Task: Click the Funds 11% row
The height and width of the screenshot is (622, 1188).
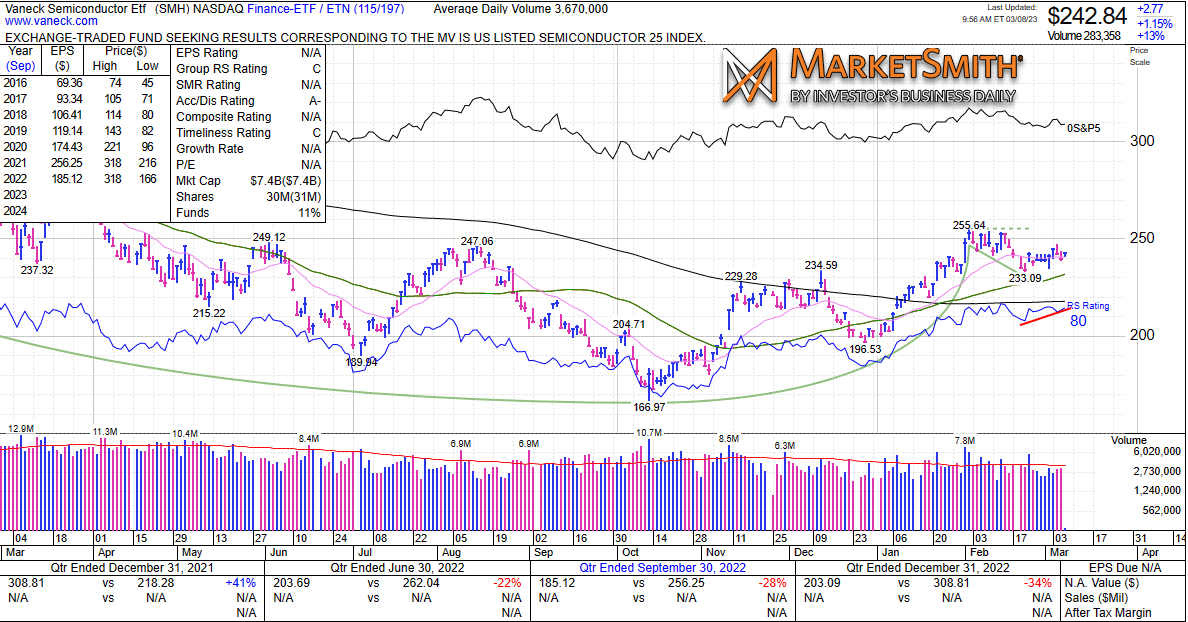Action: click(x=249, y=212)
